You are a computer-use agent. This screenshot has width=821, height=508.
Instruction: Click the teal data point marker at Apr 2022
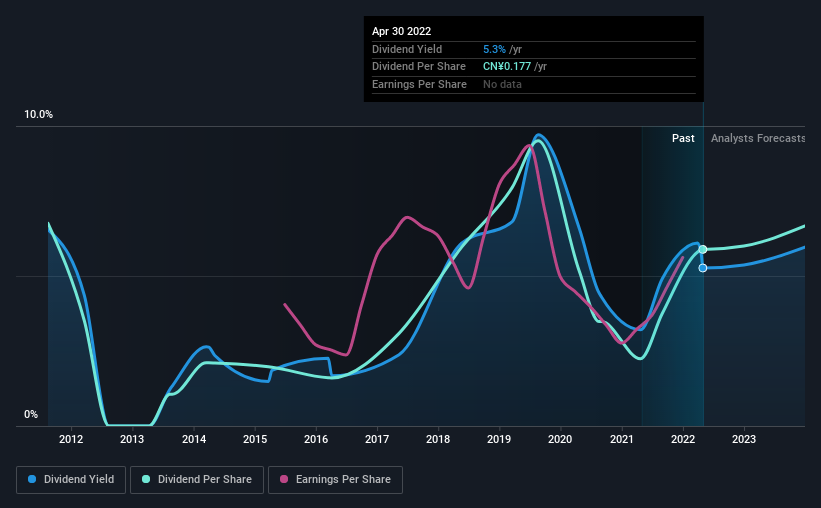(703, 249)
